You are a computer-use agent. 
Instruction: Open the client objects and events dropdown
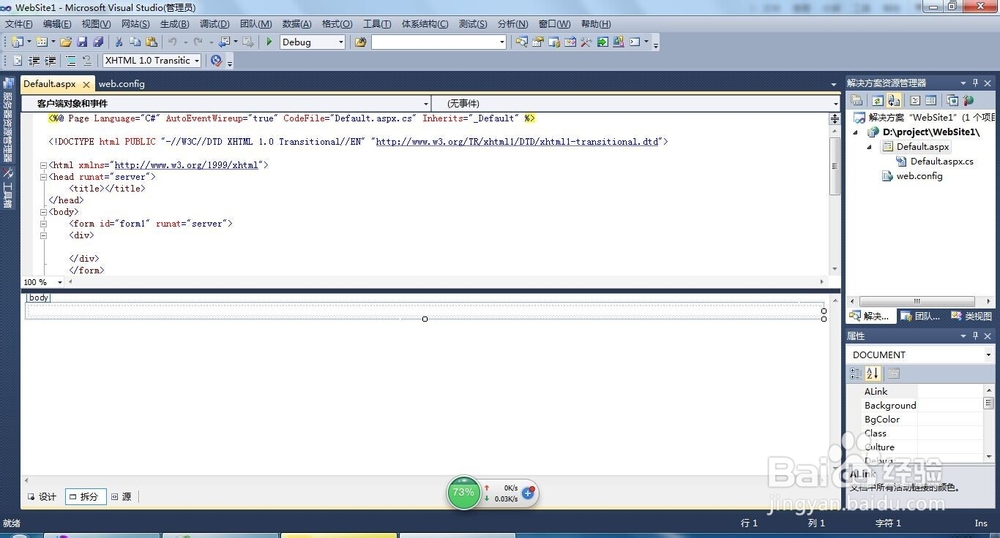pyautogui.click(x=426, y=103)
